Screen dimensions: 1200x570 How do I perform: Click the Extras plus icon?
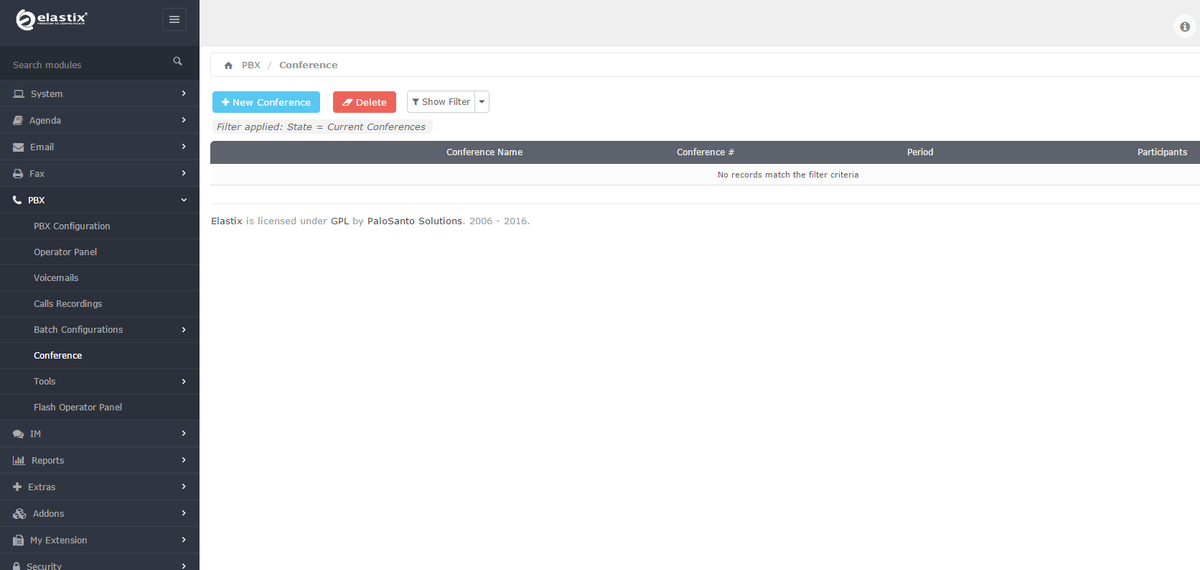(x=17, y=487)
